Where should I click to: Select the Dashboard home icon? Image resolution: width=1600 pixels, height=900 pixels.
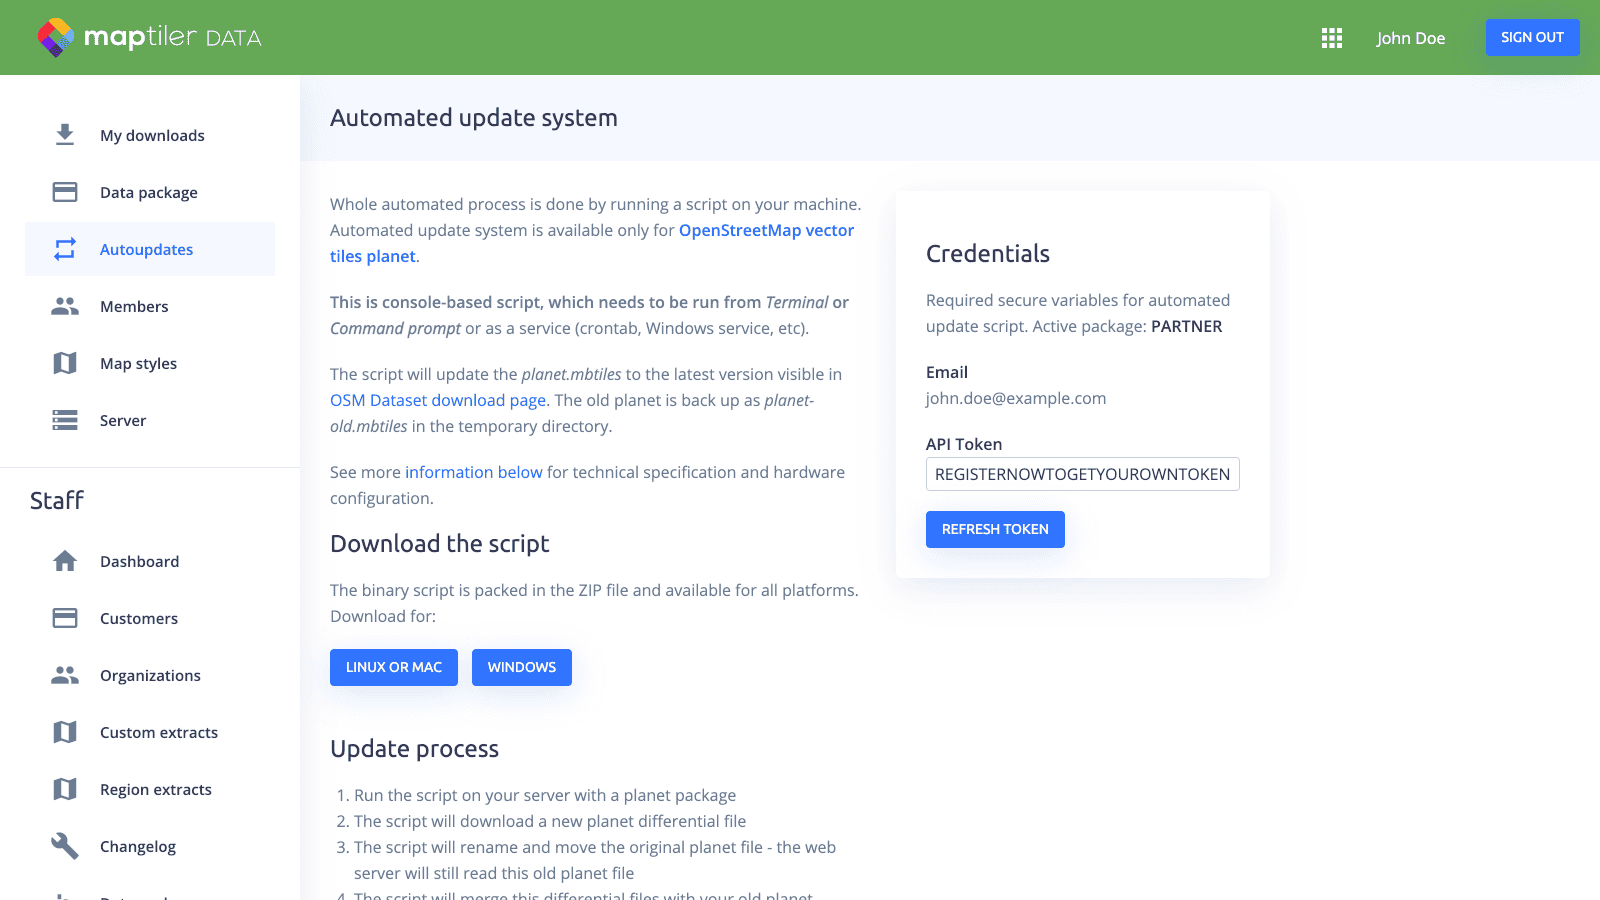pyautogui.click(x=64, y=561)
